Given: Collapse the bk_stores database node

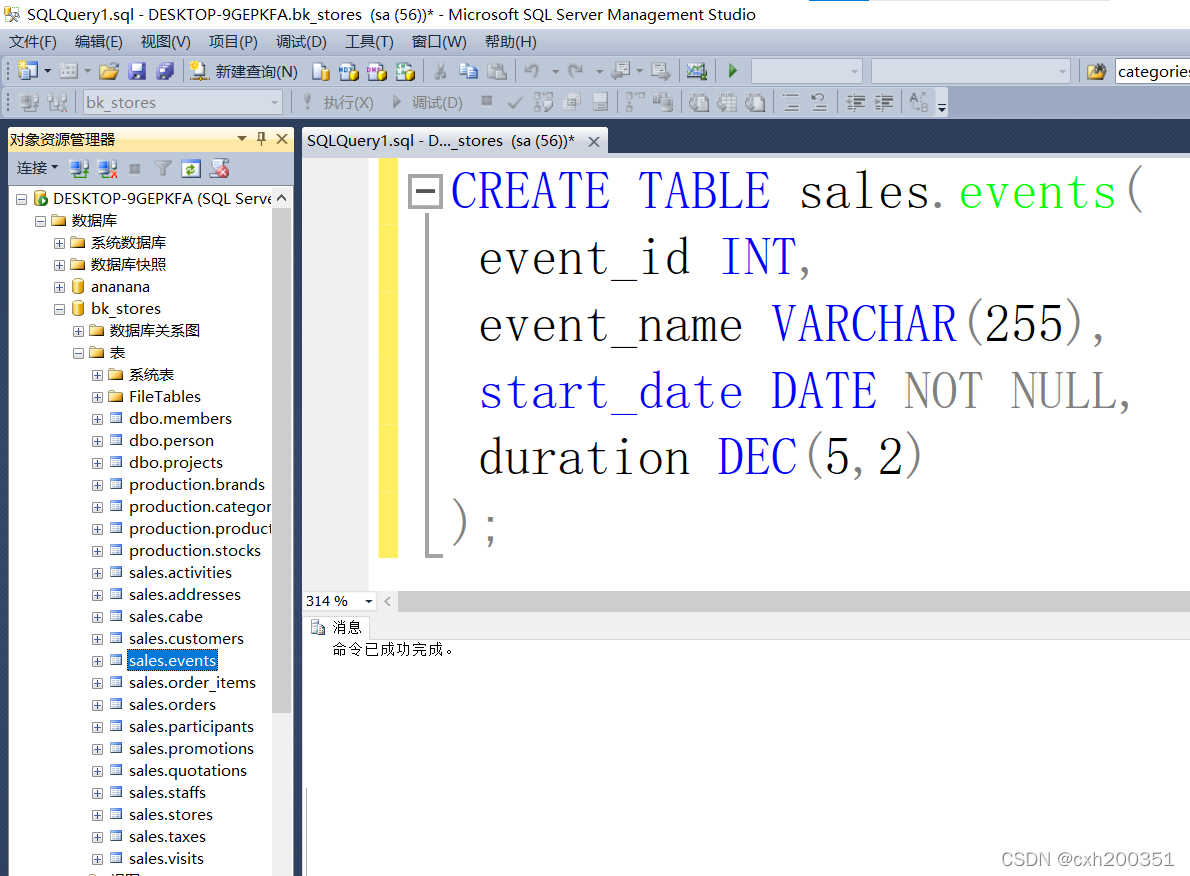Looking at the screenshot, I should 59,309.
